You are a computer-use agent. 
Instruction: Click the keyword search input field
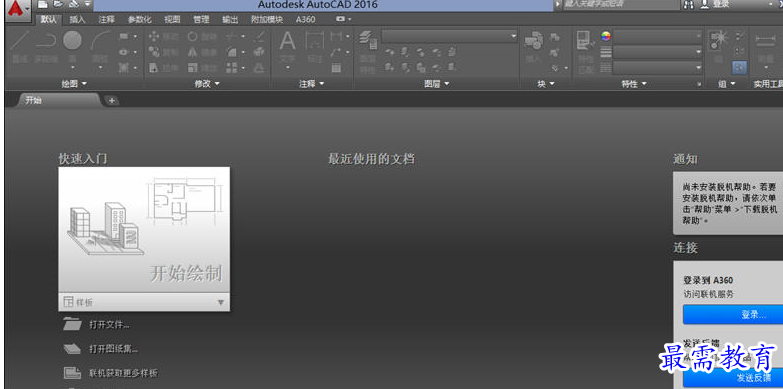621,4
